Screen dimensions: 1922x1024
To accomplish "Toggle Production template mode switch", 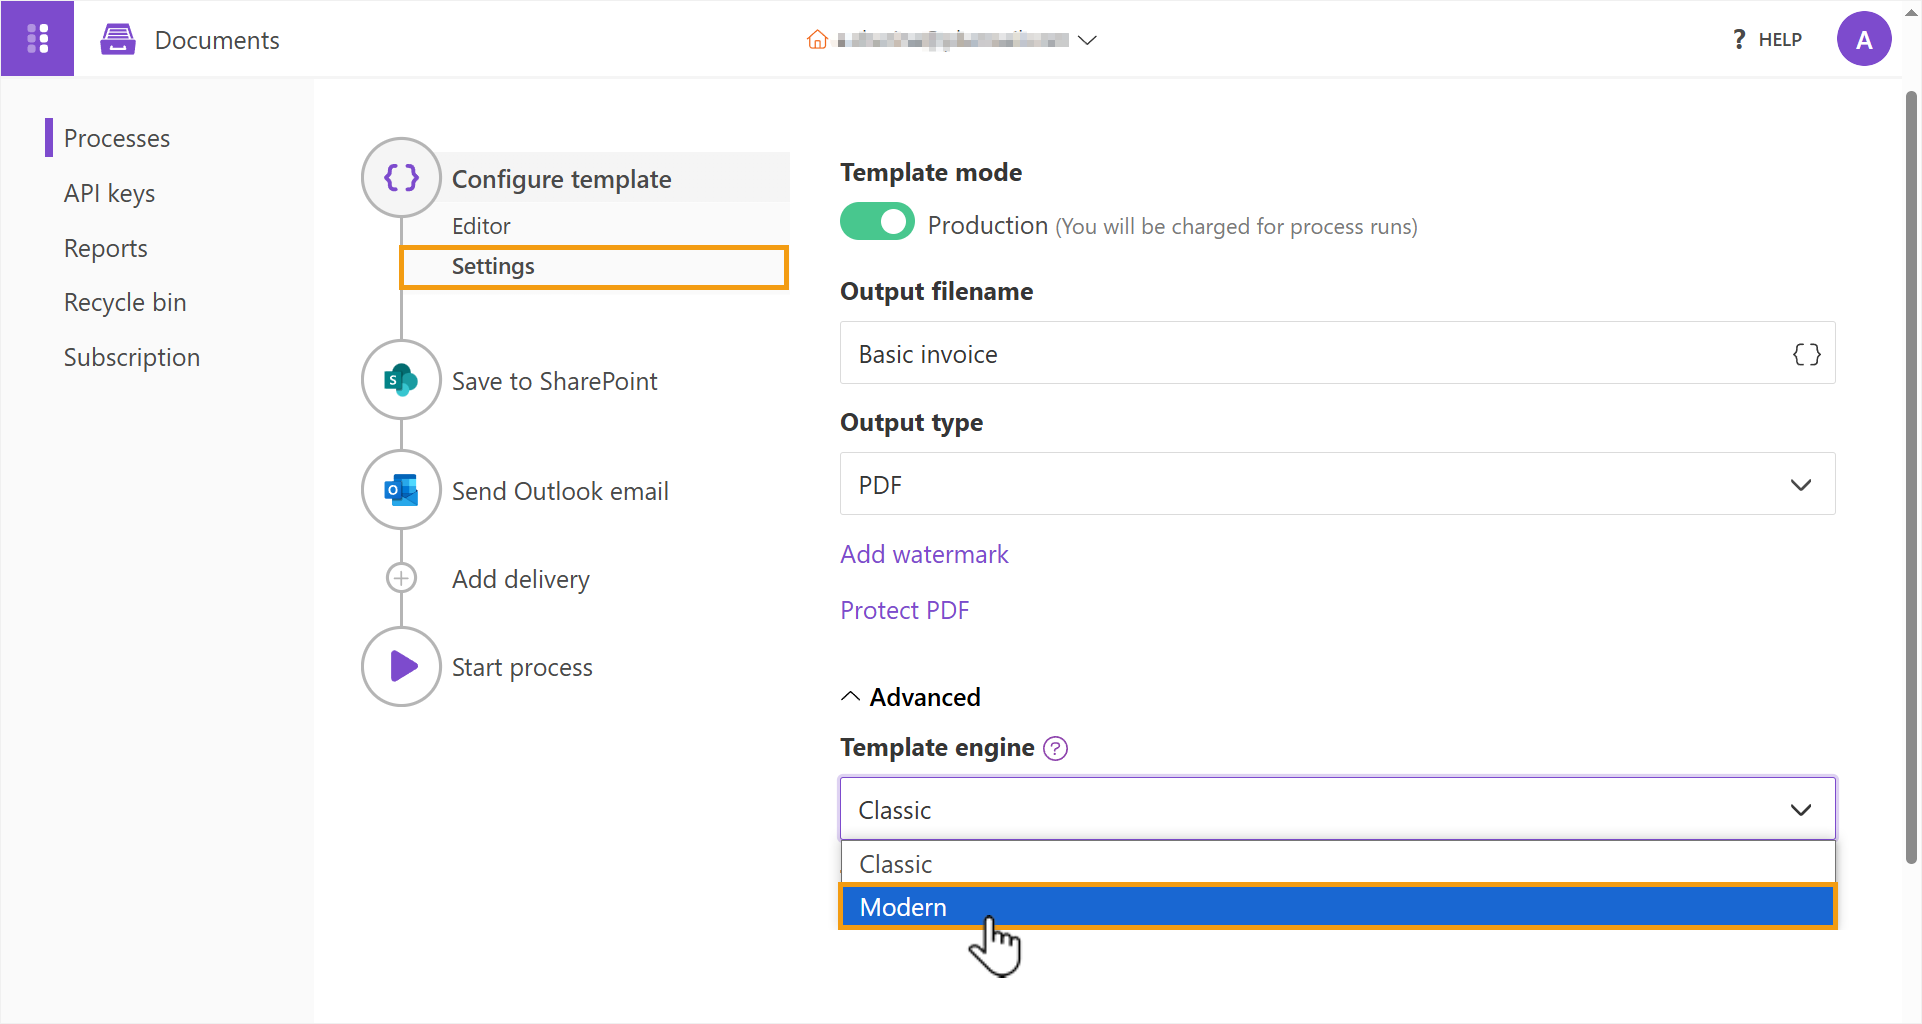I will pyautogui.click(x=877, y=222).
